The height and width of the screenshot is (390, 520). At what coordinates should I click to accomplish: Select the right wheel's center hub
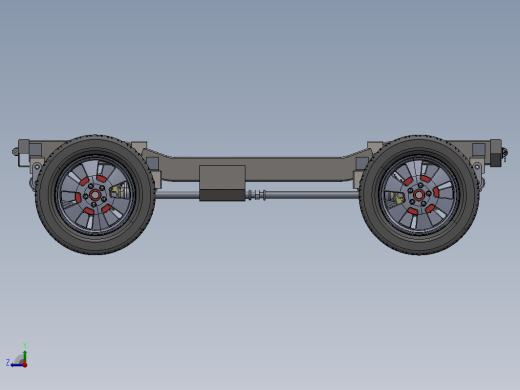click(419, 195)
